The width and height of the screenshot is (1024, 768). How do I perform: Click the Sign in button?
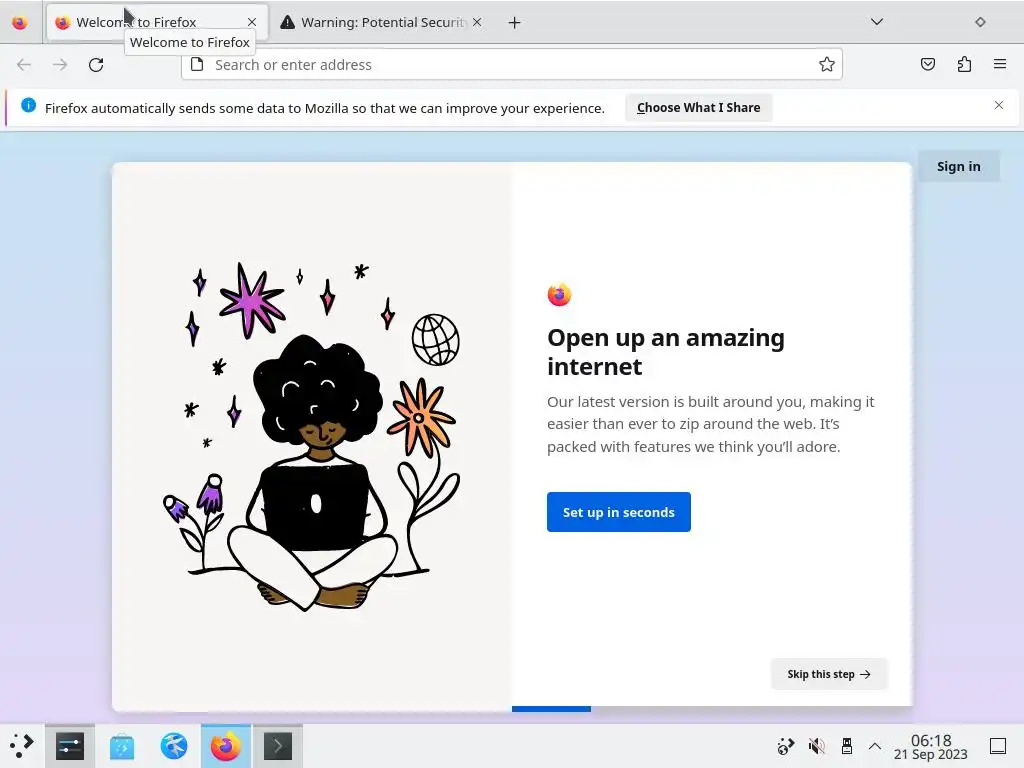coord(958,167)
